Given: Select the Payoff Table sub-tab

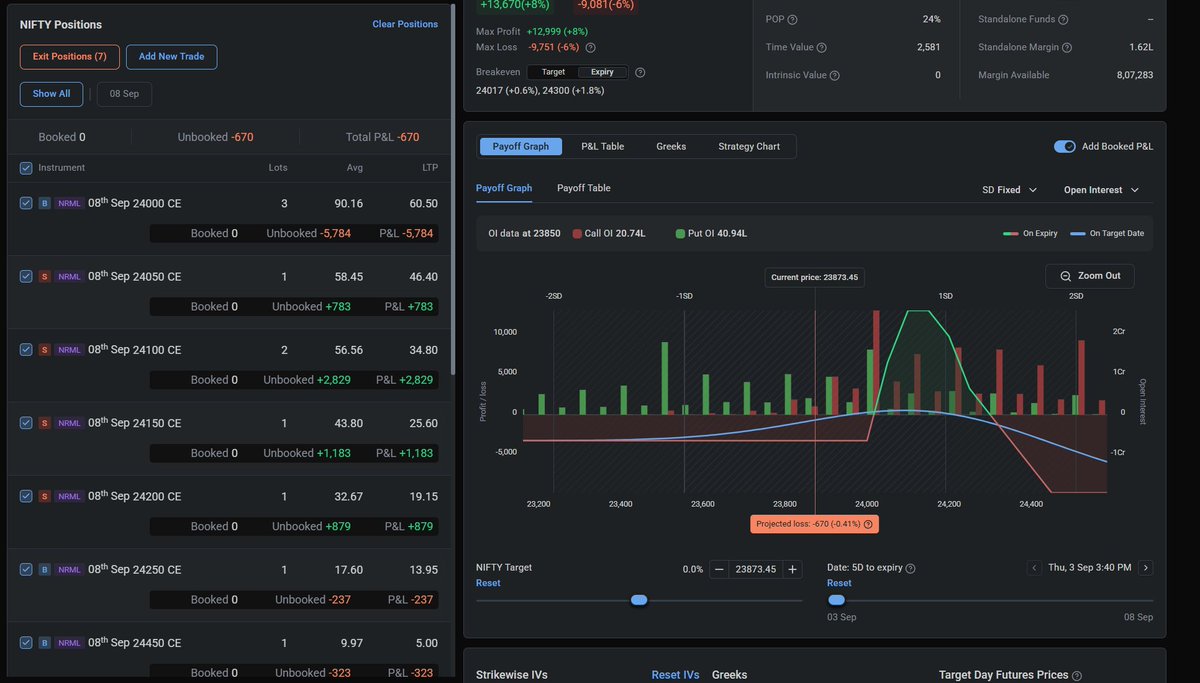Looking at the screenshot, I should point(584,188).
